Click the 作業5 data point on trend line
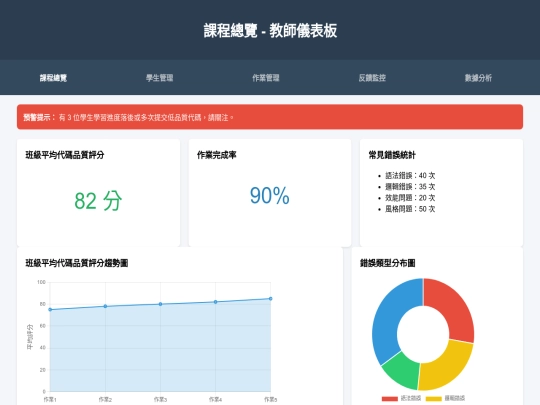This screenshot has height=405, width=540. pos(271,299)
